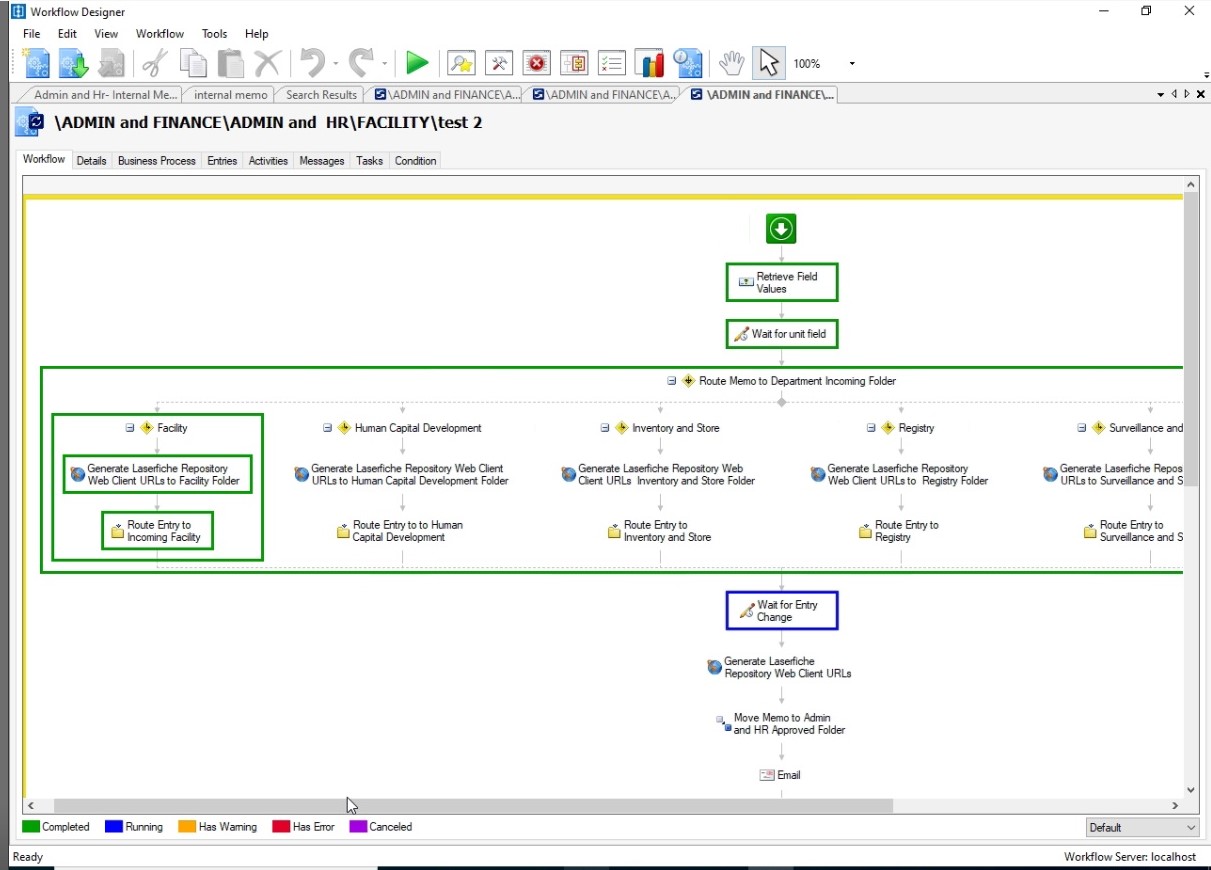Click the green Run workflow play button
This screenshot has height=870, width=1211.
coord(417,63)
